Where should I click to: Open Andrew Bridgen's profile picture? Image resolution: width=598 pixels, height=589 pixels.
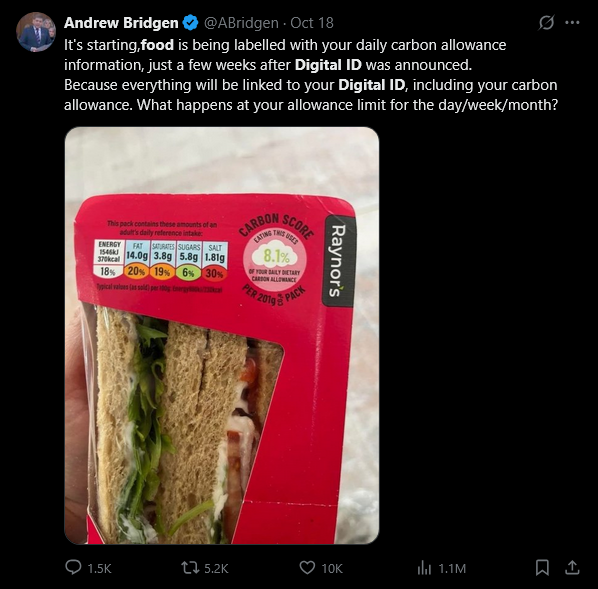point(36,32)
